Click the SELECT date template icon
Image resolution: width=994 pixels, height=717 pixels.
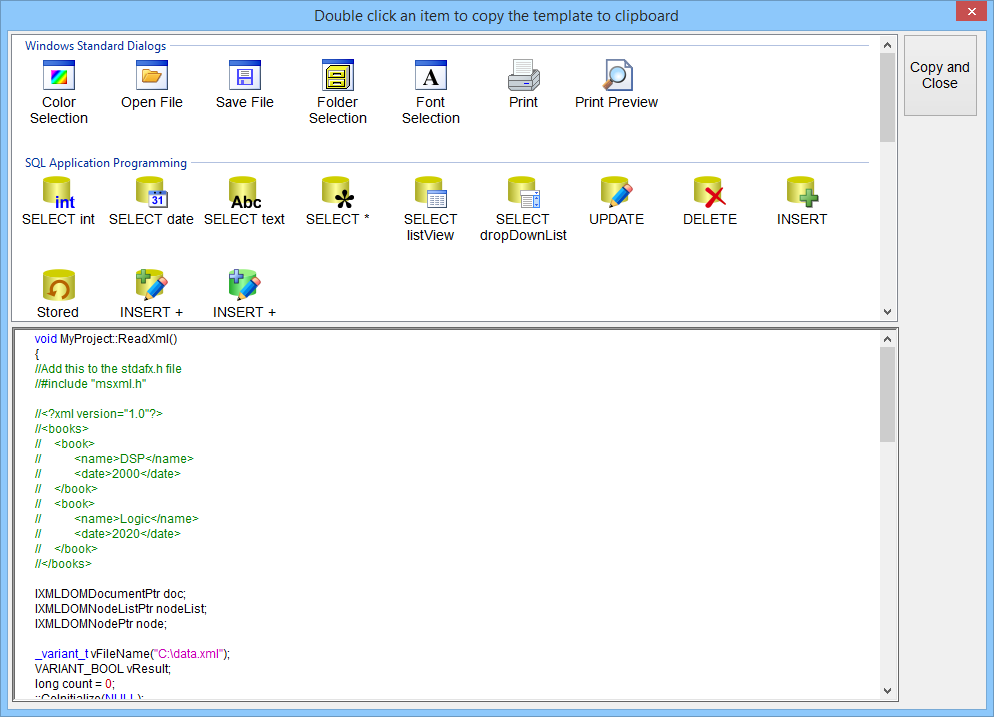152,193
